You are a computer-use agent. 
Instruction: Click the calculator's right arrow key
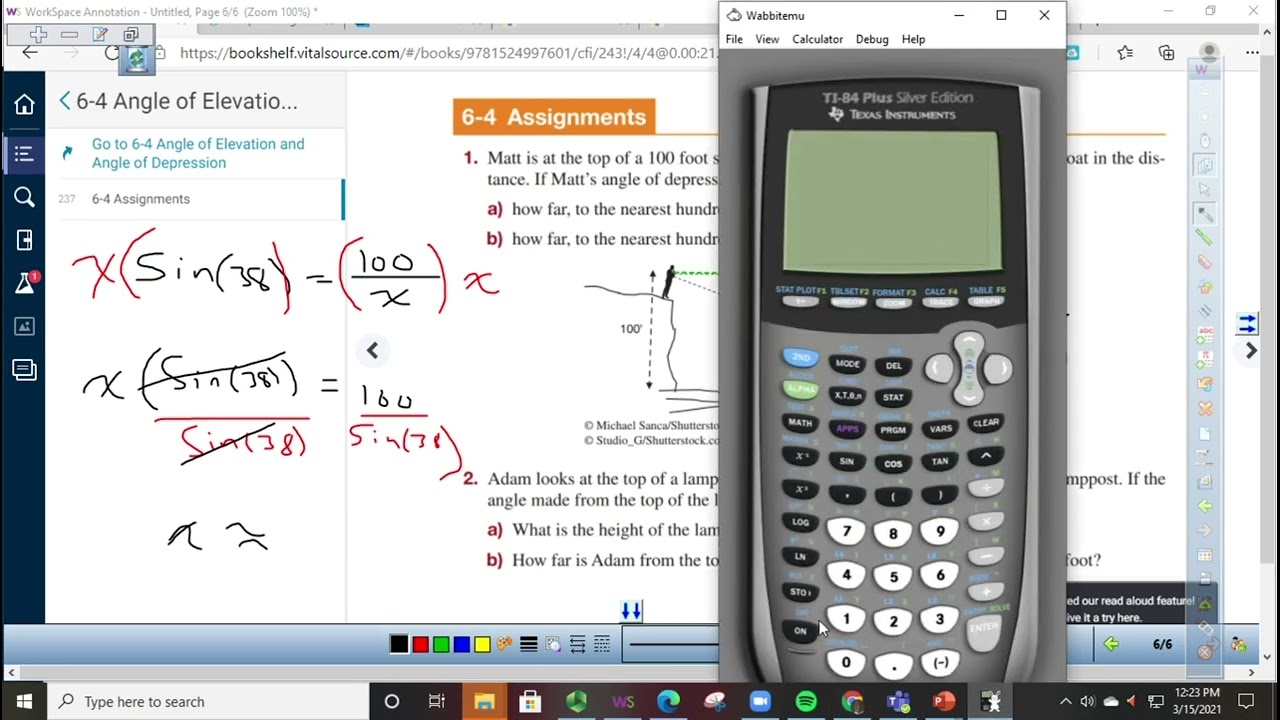[x=999, y=370]
